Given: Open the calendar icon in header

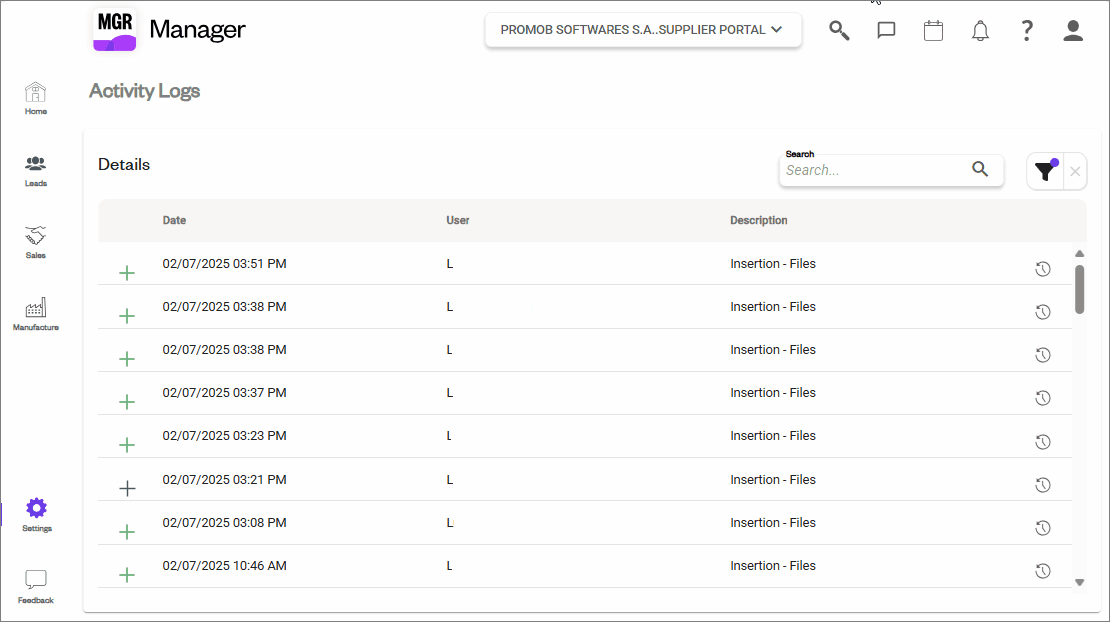Looking at the screenshot, I should point(933,30).
